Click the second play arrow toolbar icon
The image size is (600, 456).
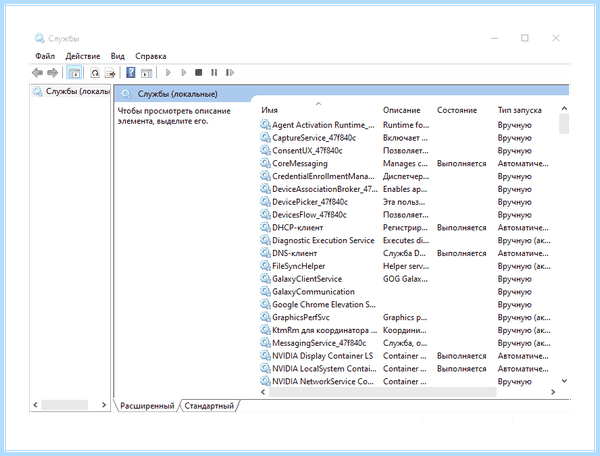point(184,72)
